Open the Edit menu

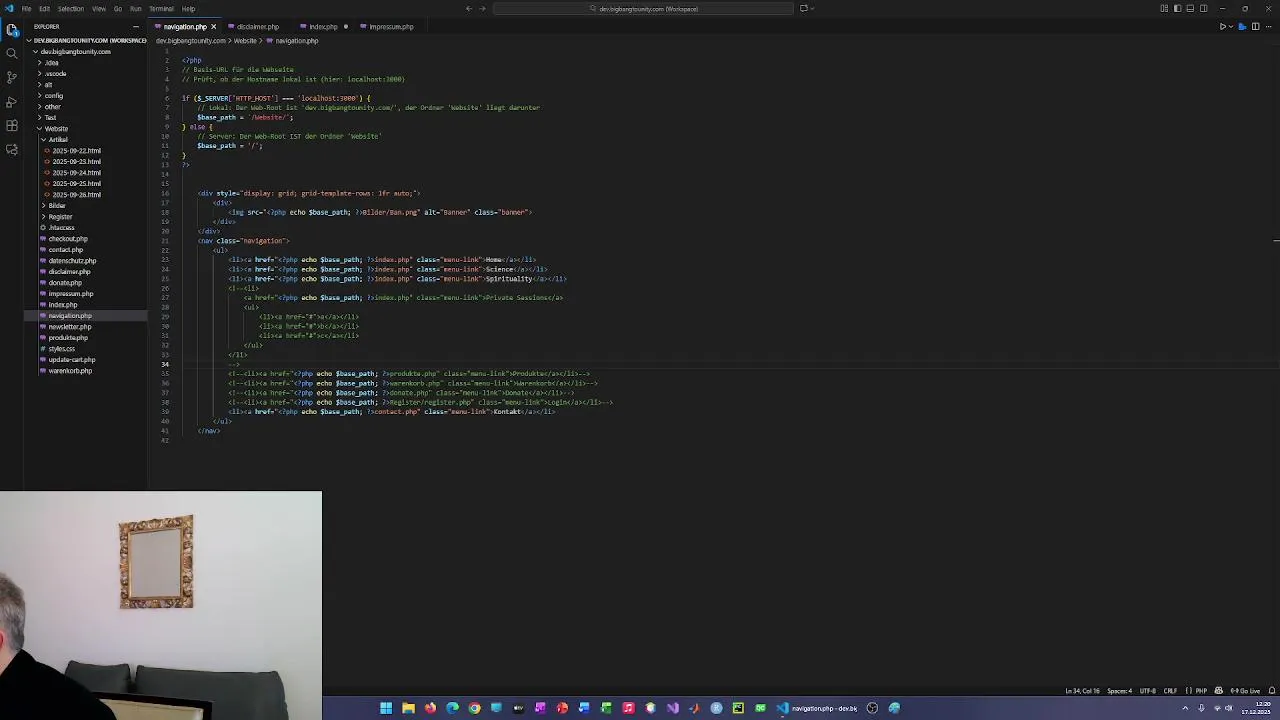pyautogui.click(x=44, y=9)
